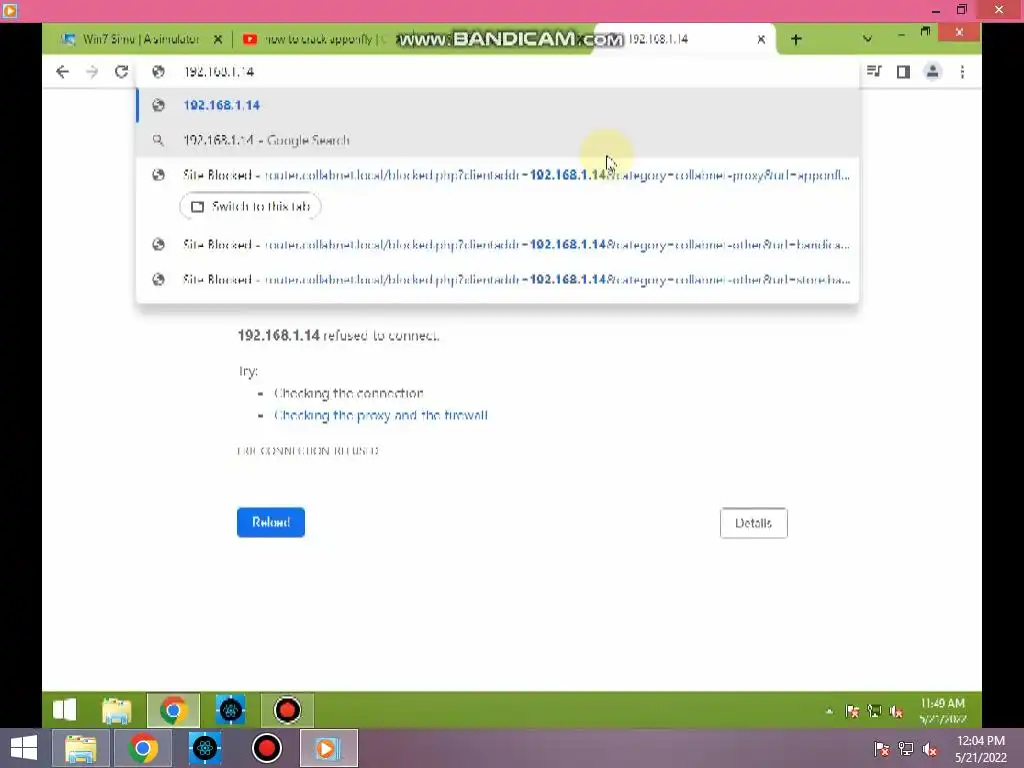1024x768 pixels.
Task: Click inner tray muted volume icon
Action: click(896, 711)
